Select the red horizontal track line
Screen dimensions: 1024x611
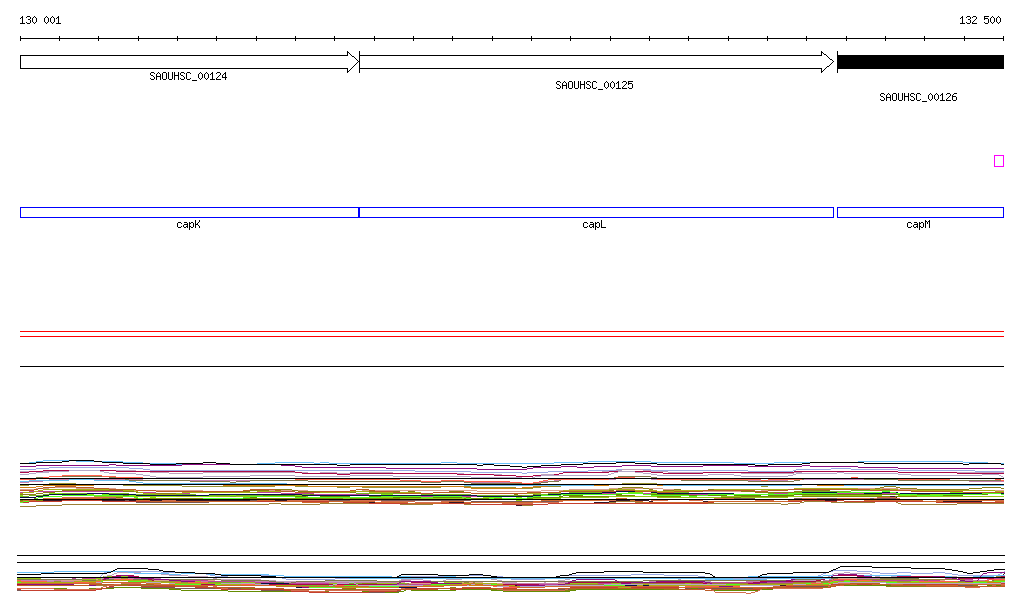(x=512, y=337)
